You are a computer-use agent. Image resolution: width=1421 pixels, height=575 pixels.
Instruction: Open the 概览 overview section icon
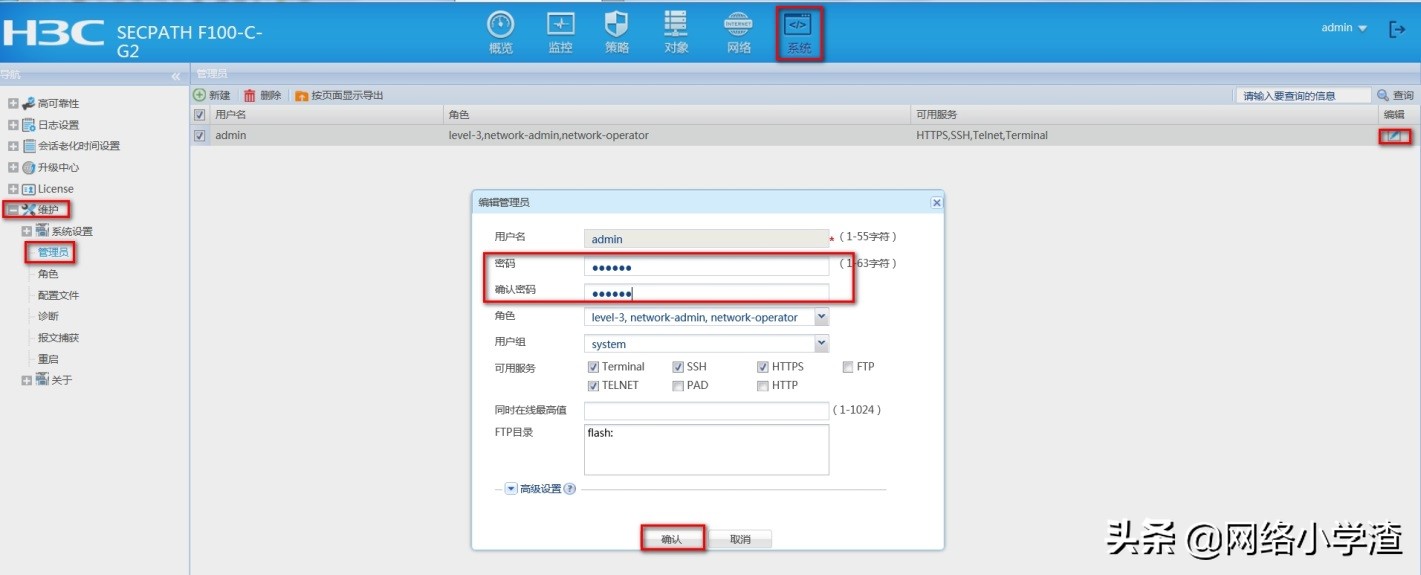(501, 24)
